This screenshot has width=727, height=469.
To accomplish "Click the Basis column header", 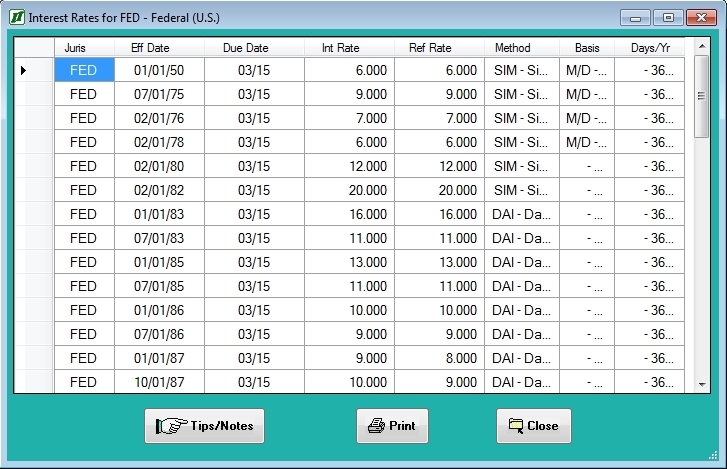I will (587, 48).
